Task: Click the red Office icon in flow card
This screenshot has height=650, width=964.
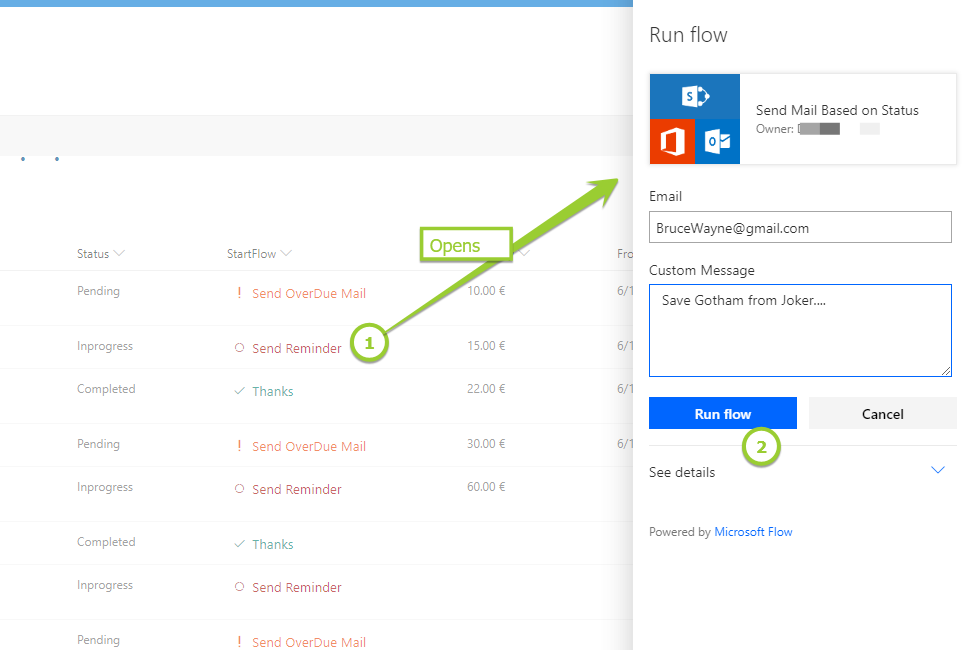Action: pyautogui.click(x=672, y=142)
